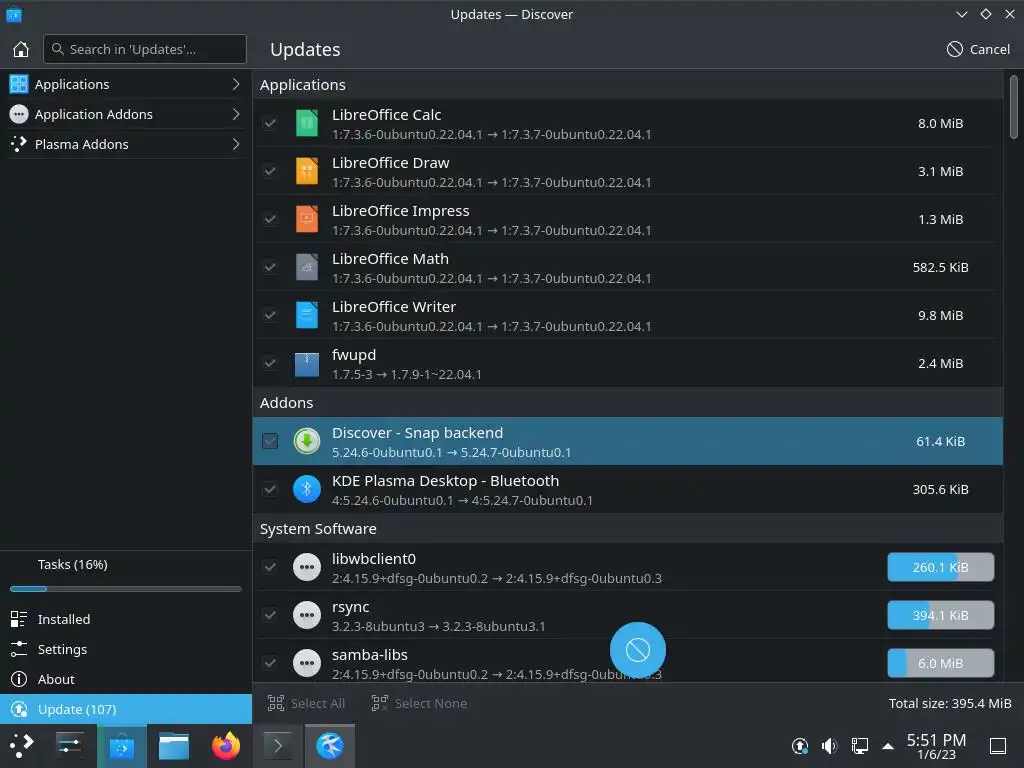Image resolution: width=1024 pixels, height=768 pixels.
Task: Toggle the KDE Plasma Desktop Bluetooth checkbox
Action: 270,489
